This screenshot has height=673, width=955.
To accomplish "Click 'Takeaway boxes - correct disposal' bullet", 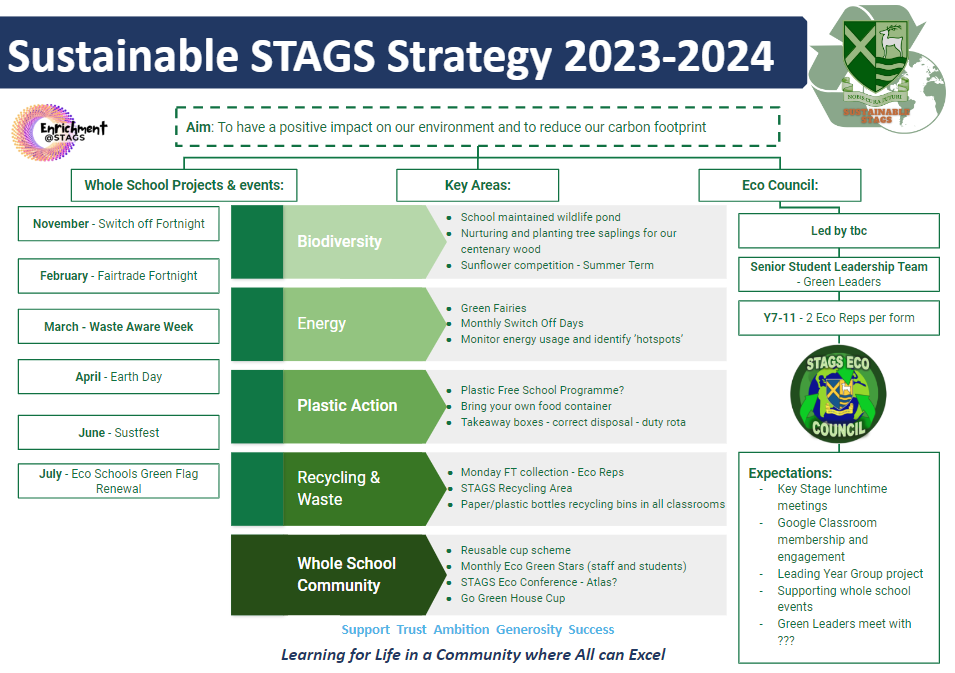I will click(573, 422).
